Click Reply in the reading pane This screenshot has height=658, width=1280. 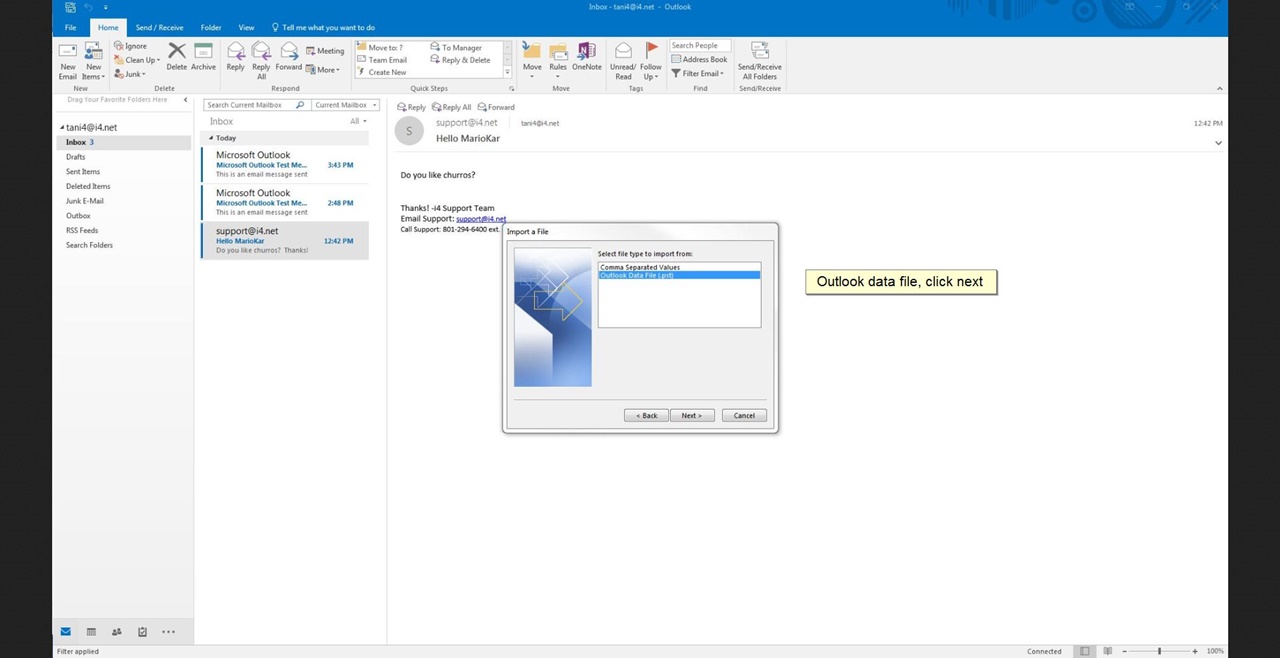click(411, 107)
